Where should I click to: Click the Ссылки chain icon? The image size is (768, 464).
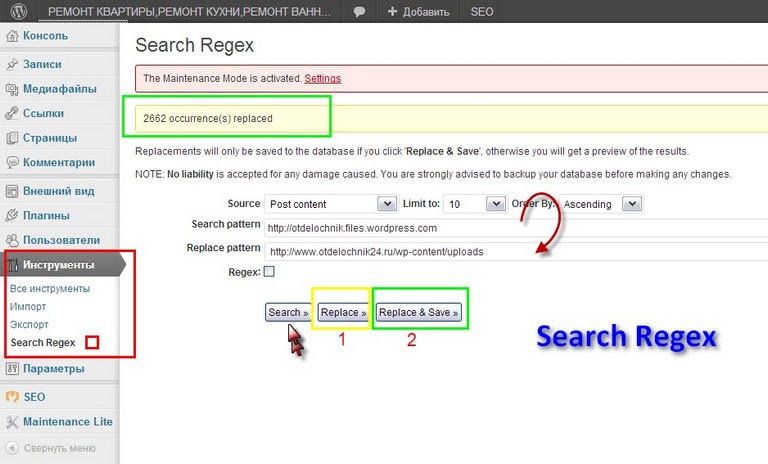click(x=12, y=114)
